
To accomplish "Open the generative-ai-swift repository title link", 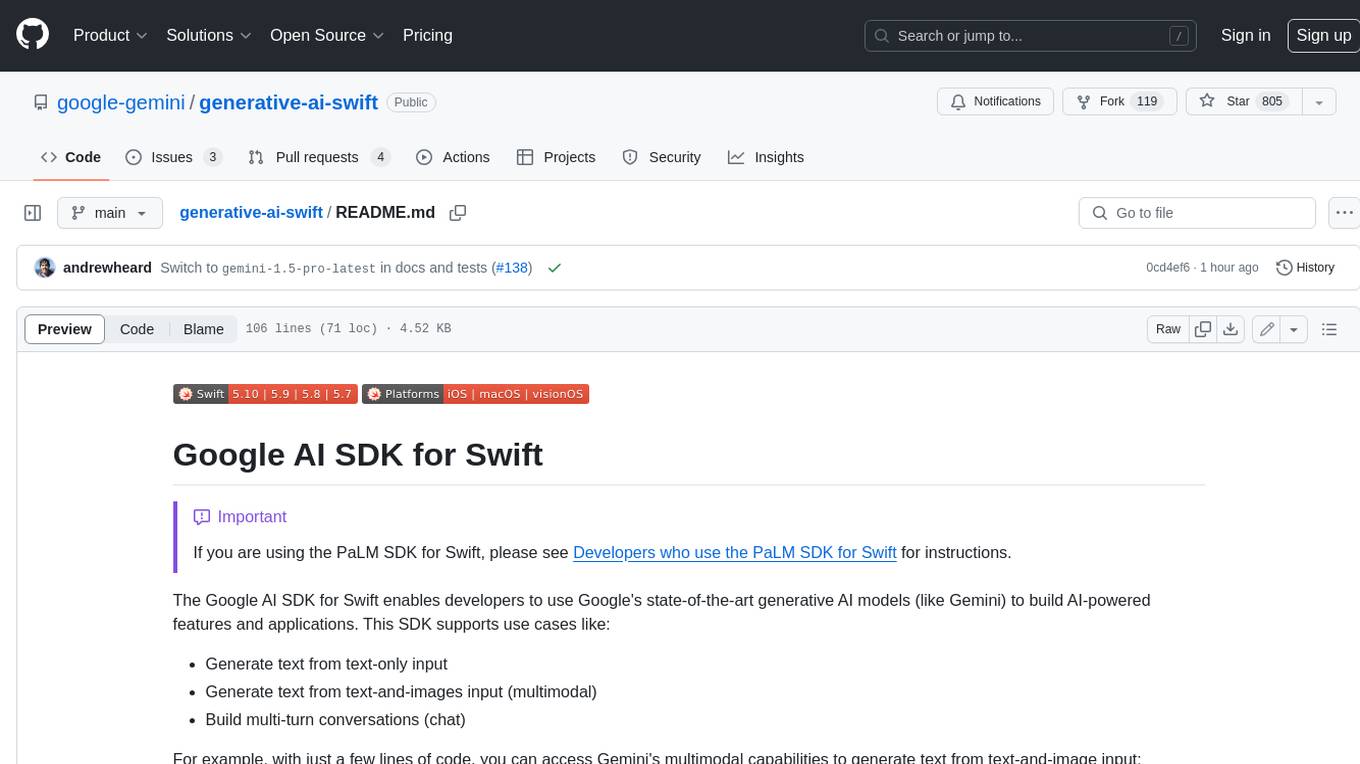I will click(288, 102).
